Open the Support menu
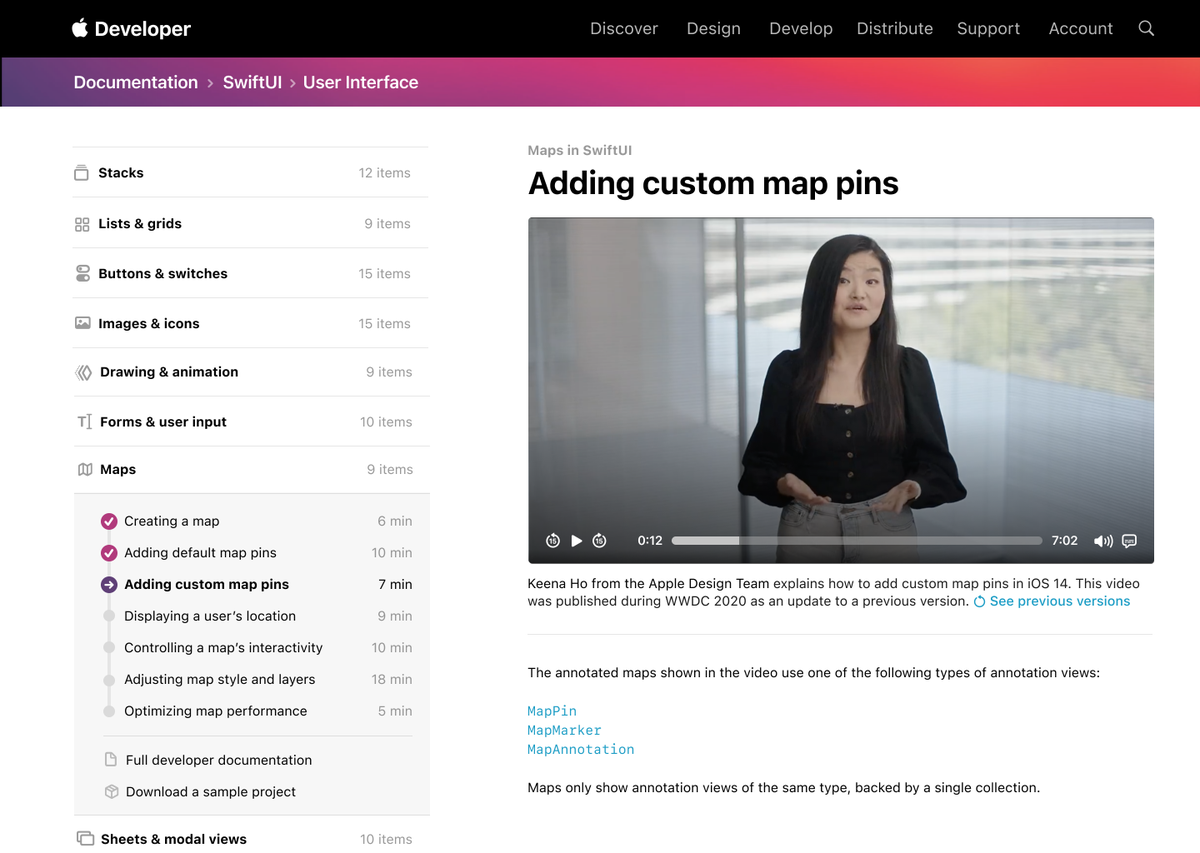 [x=988, y=28]
